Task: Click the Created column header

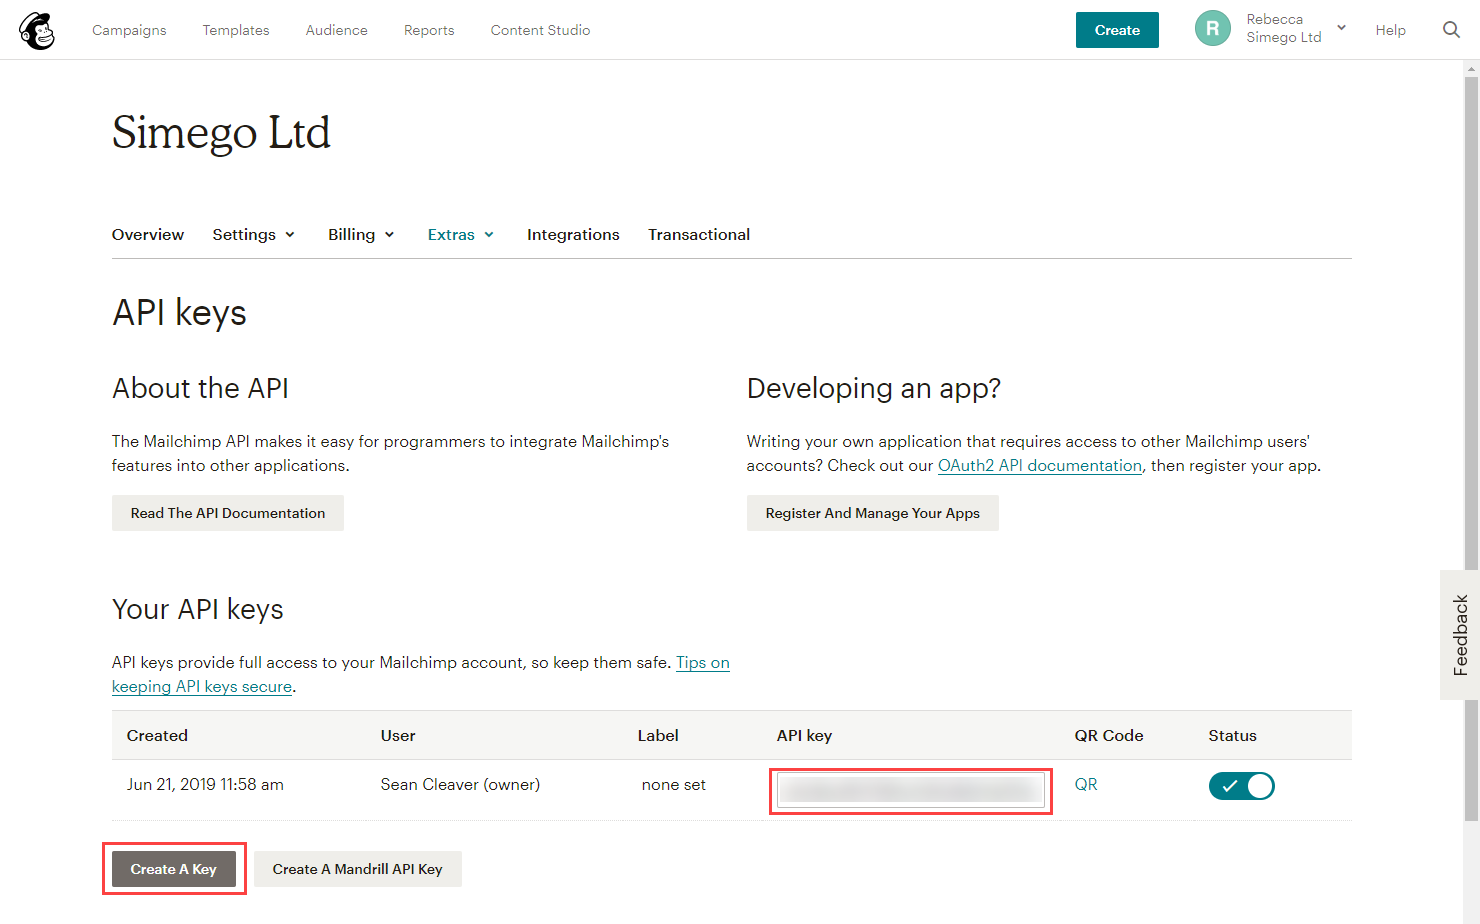Action: [157, 735]
